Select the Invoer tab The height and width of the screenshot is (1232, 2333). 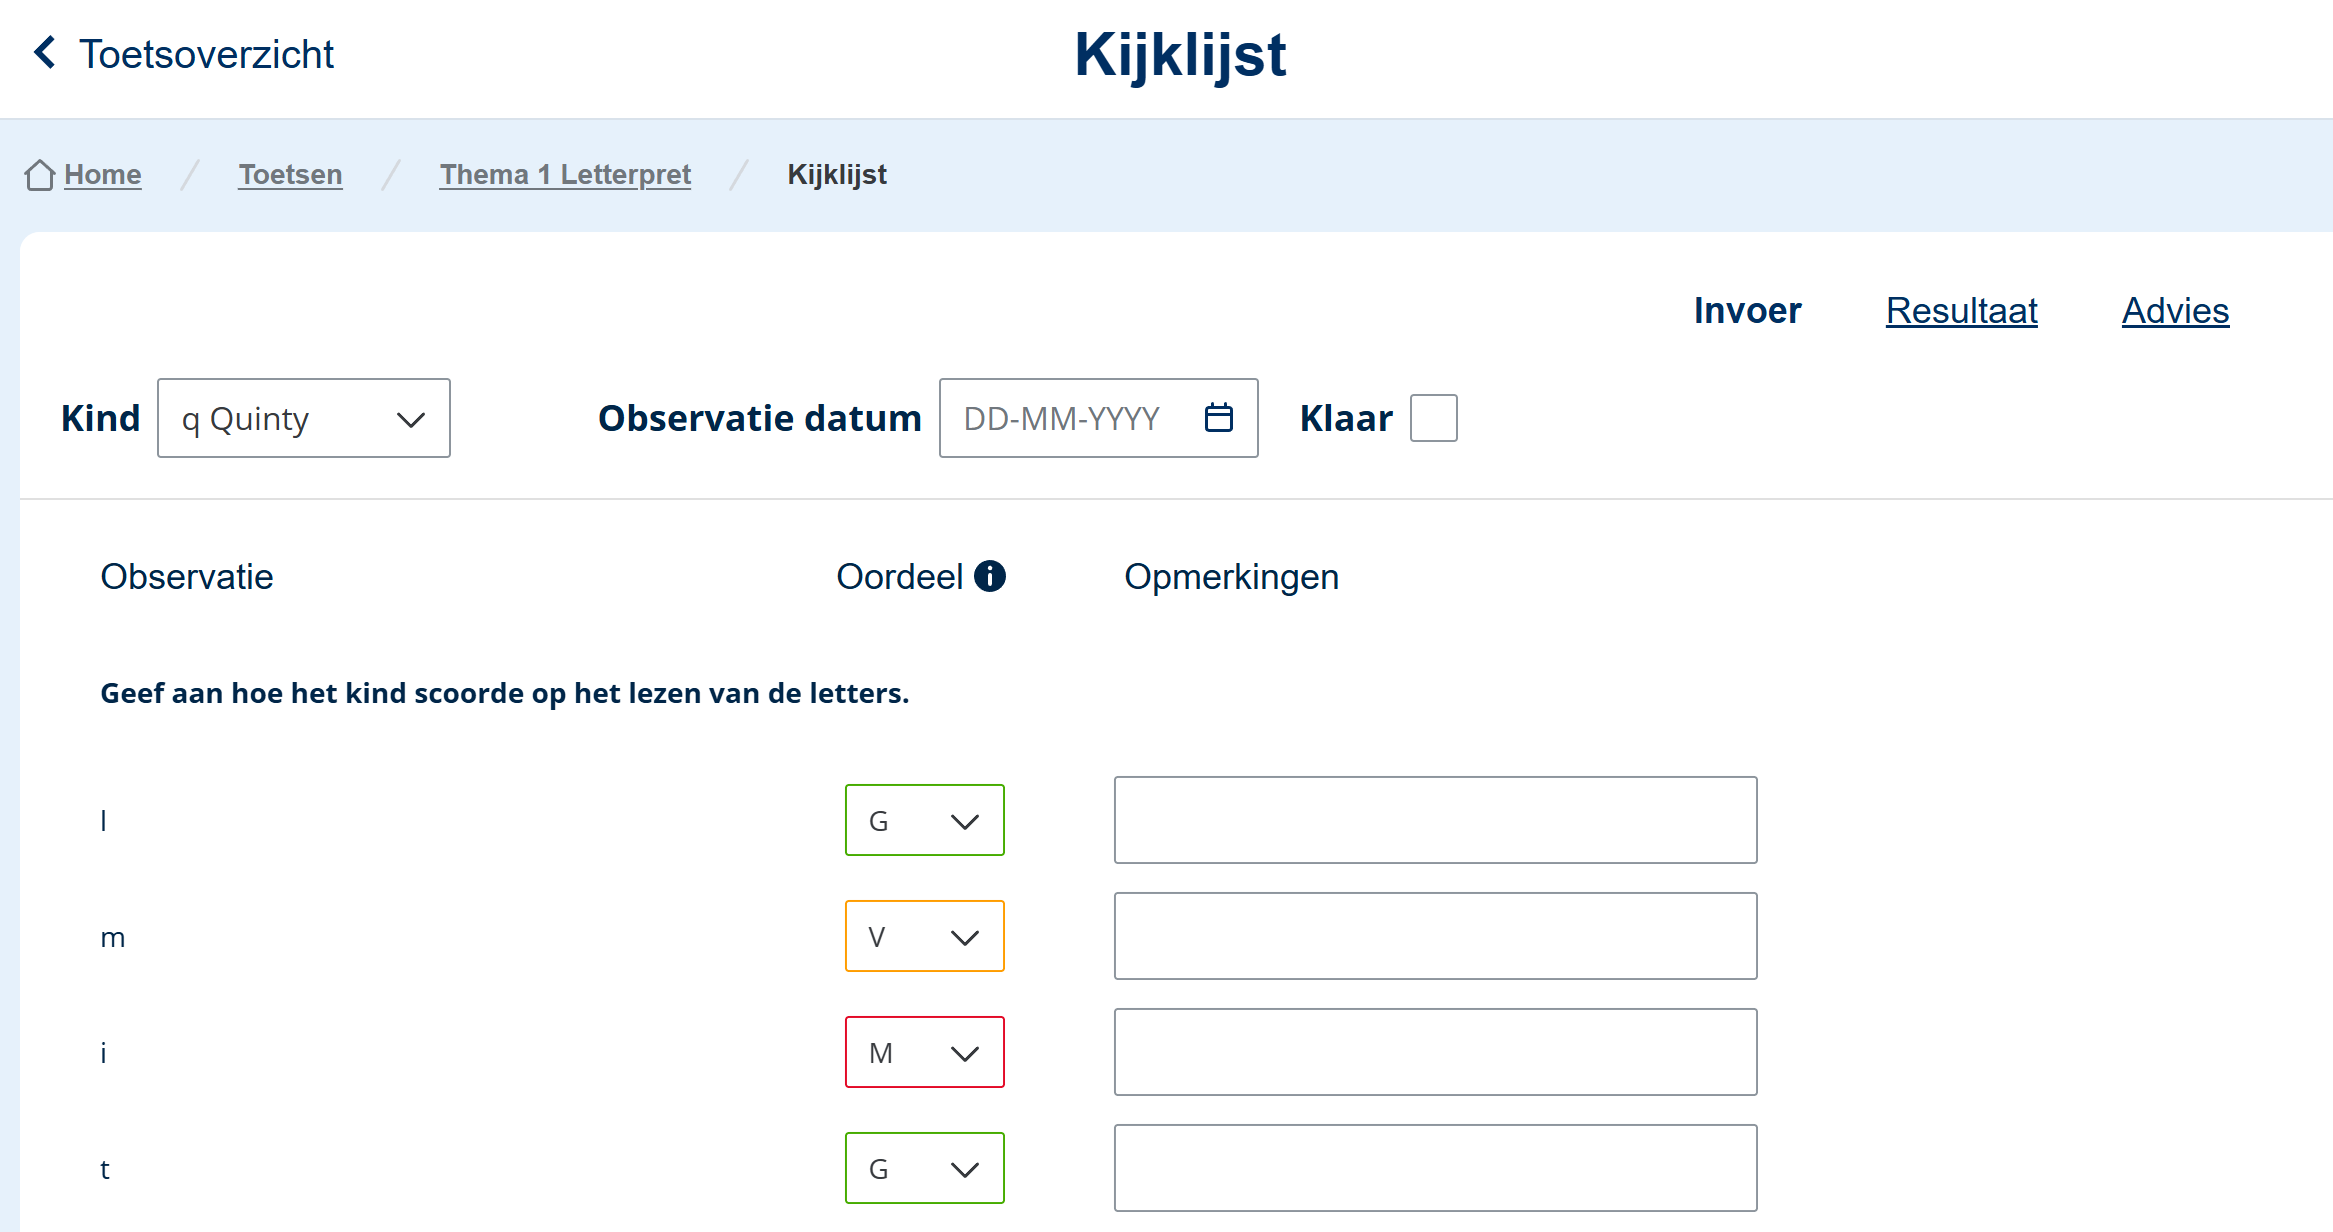1747,311
